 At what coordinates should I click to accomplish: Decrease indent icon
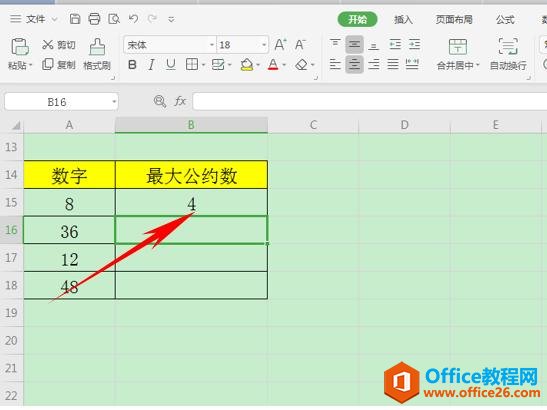[395, 44]
